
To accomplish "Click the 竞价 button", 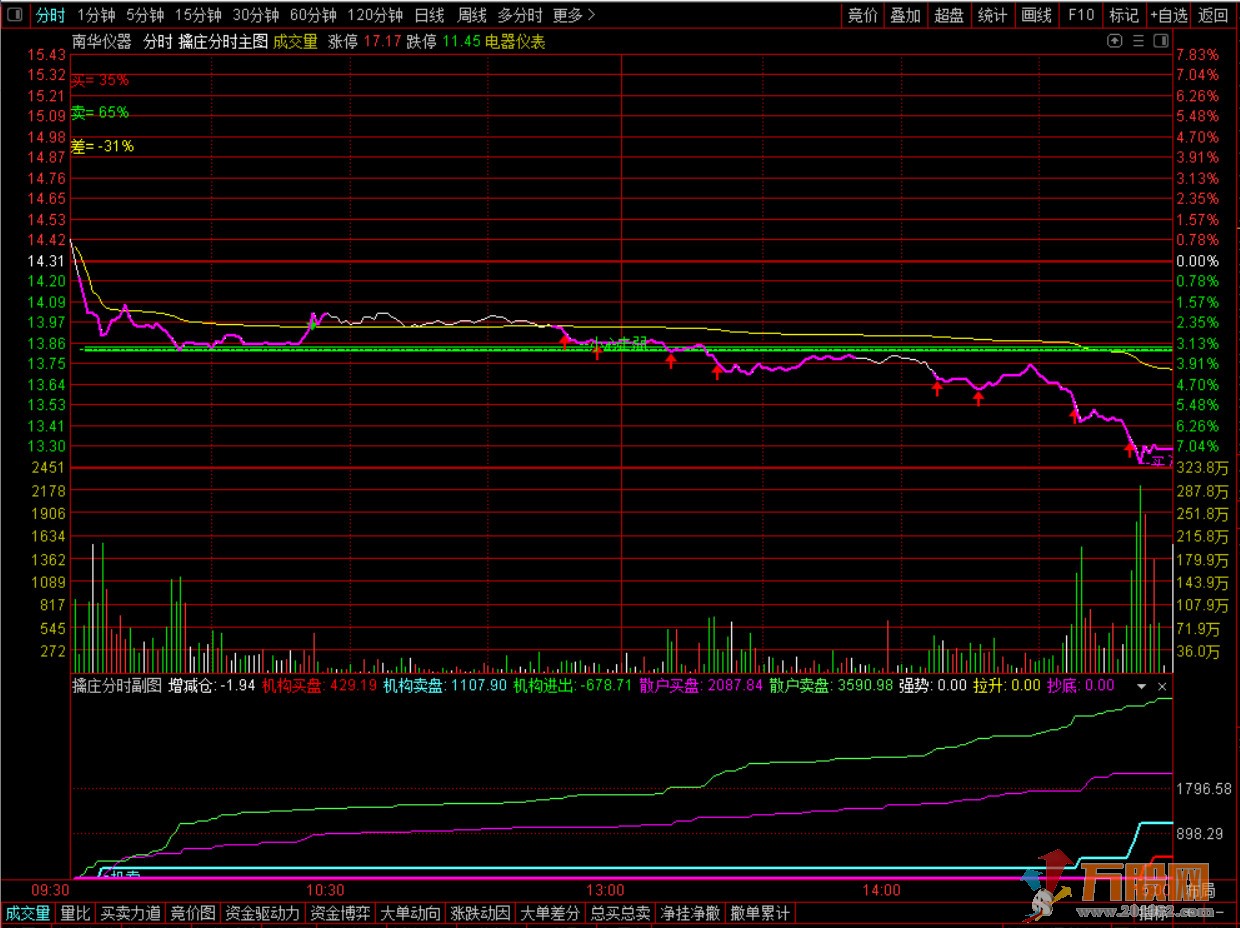I will pyautogui.click(x=863, y=15).
